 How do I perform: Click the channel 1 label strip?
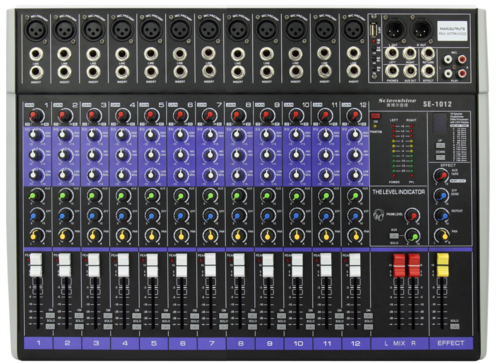38,343
